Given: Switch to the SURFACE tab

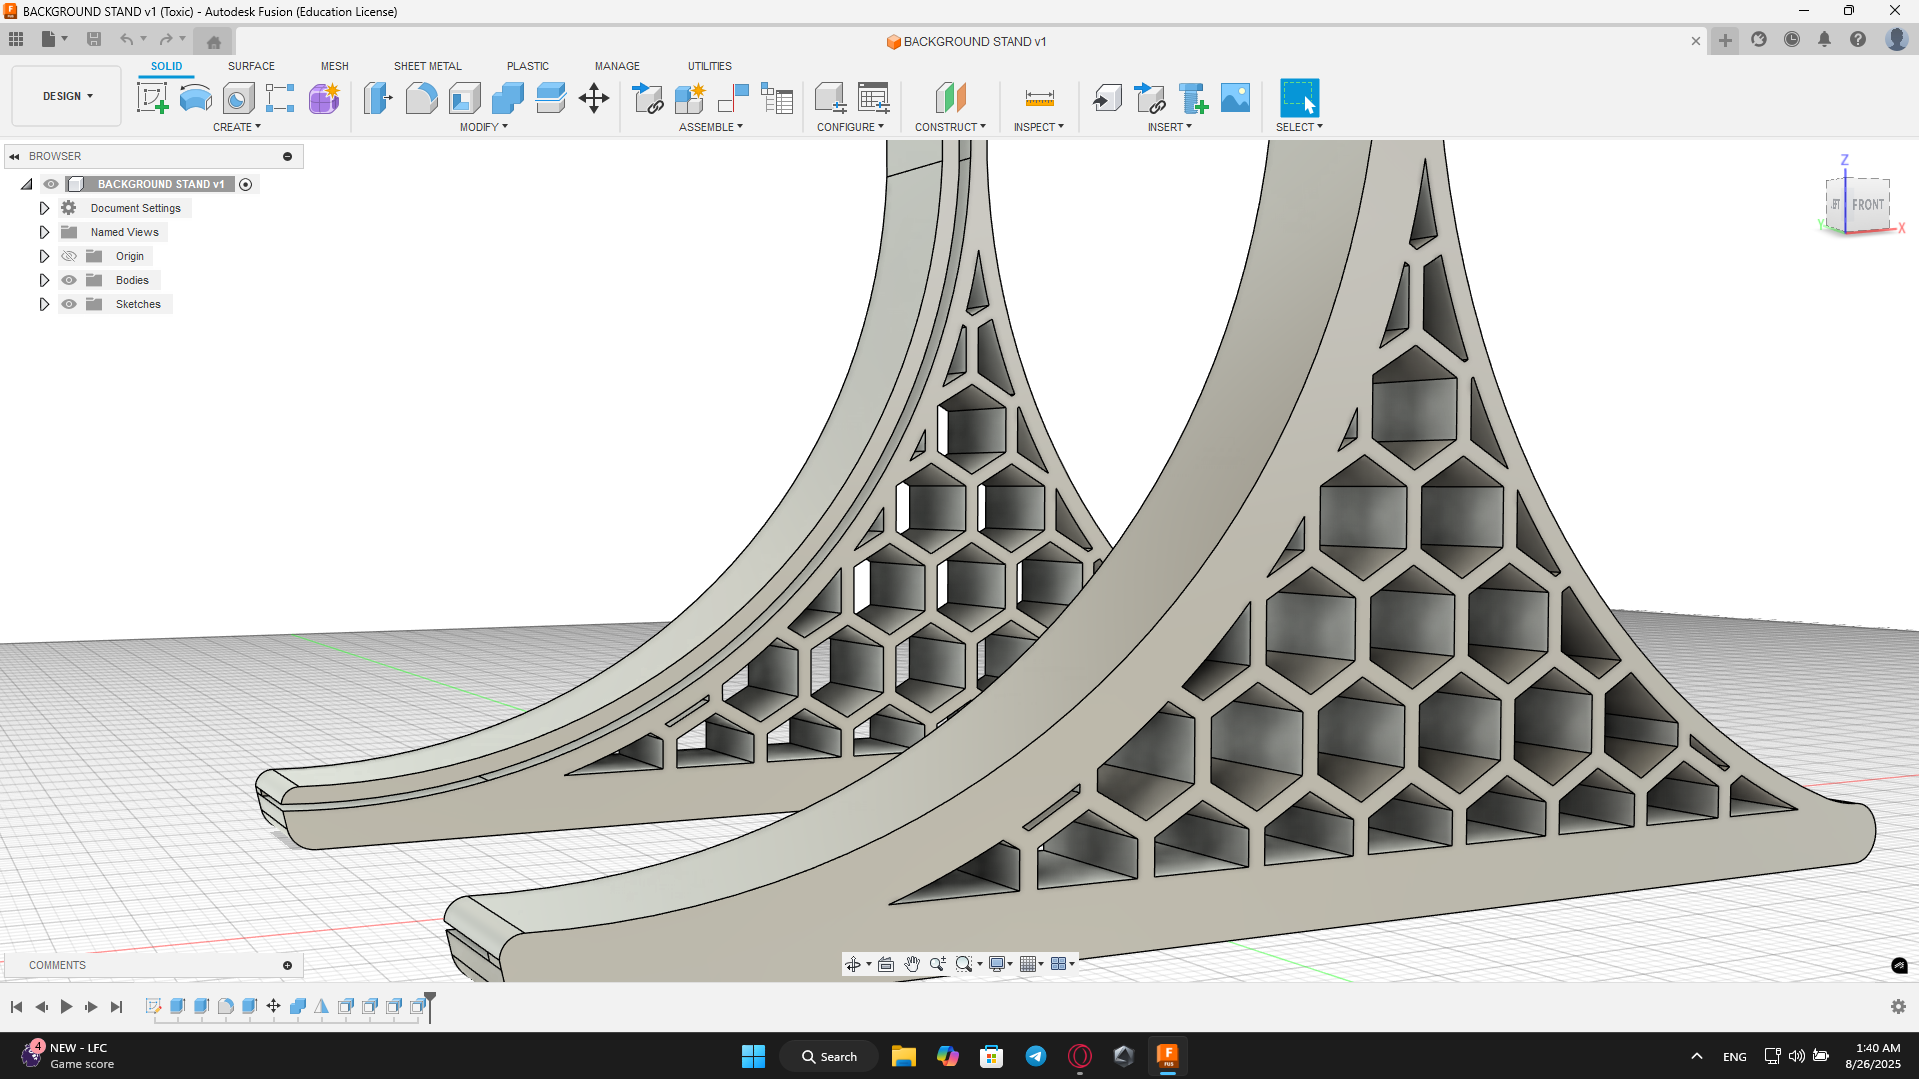Looking at the screenshot, I should coord(251,66).
